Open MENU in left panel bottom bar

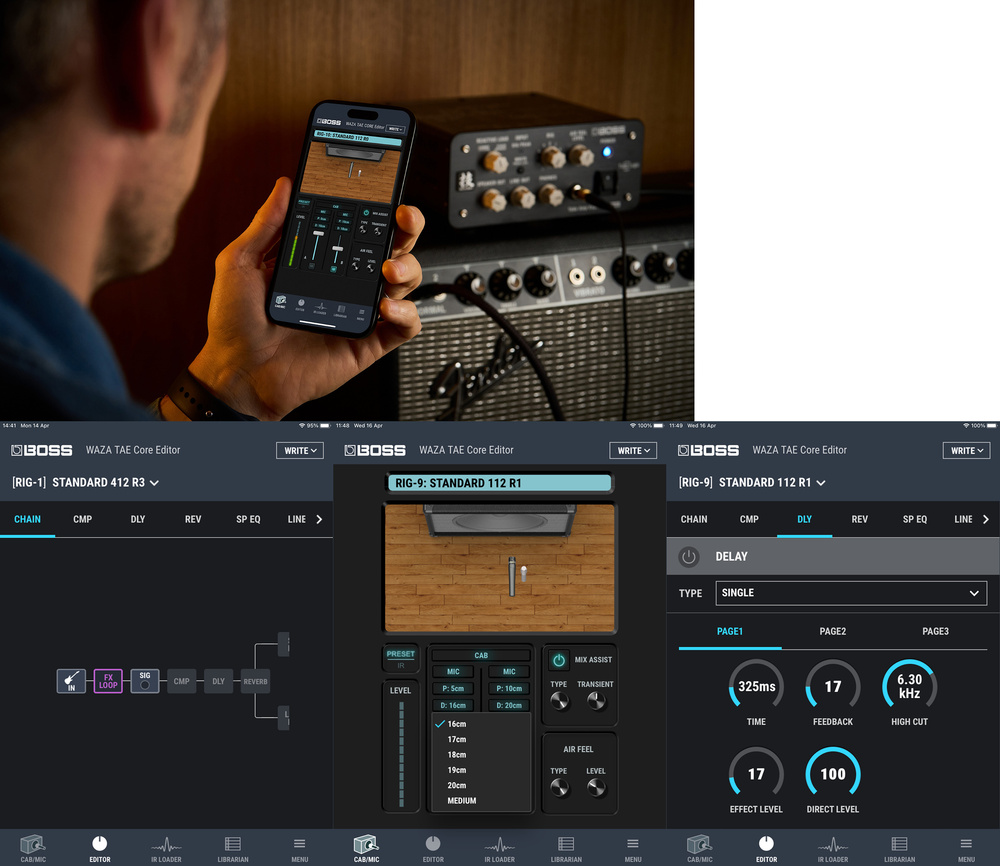pyautogui.click(x=299, y=849)
